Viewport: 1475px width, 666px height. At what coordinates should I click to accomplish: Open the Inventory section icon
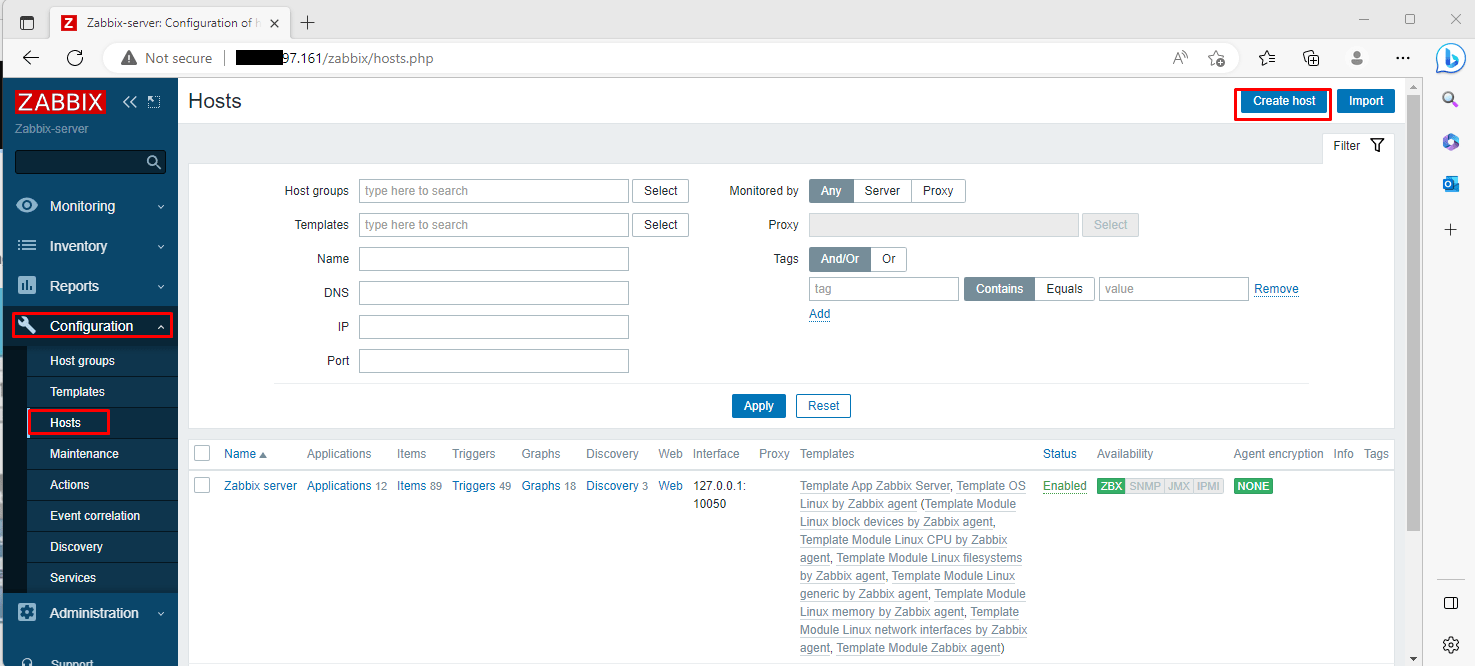(x=27, y=245)
